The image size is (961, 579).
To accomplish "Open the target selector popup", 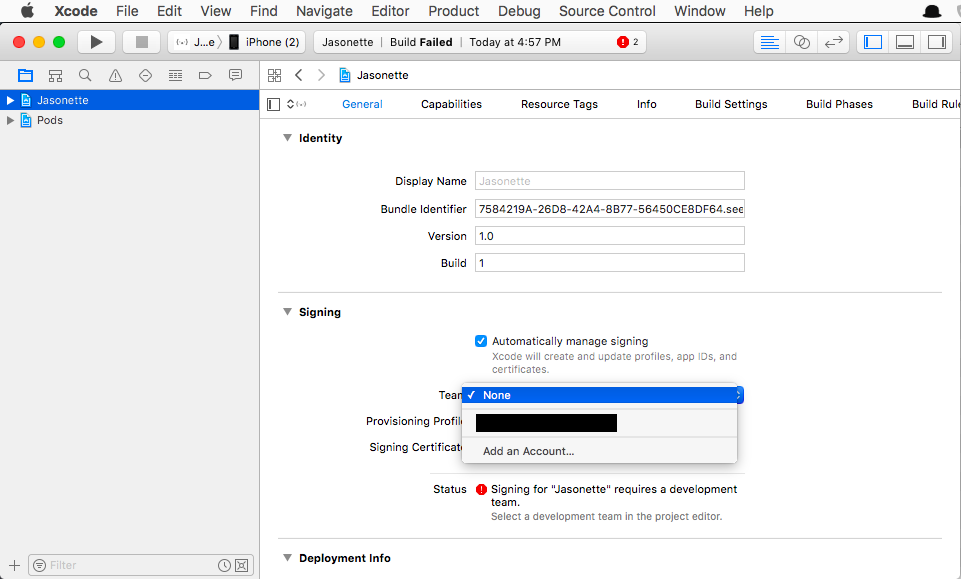I will 297,104.
